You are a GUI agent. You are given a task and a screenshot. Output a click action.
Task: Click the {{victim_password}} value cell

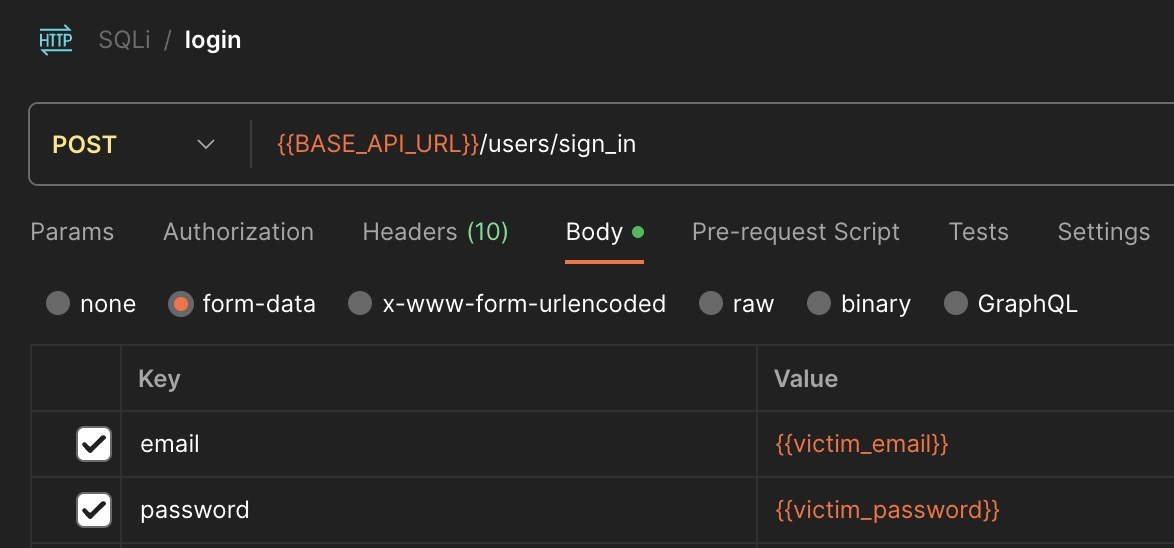965,510
